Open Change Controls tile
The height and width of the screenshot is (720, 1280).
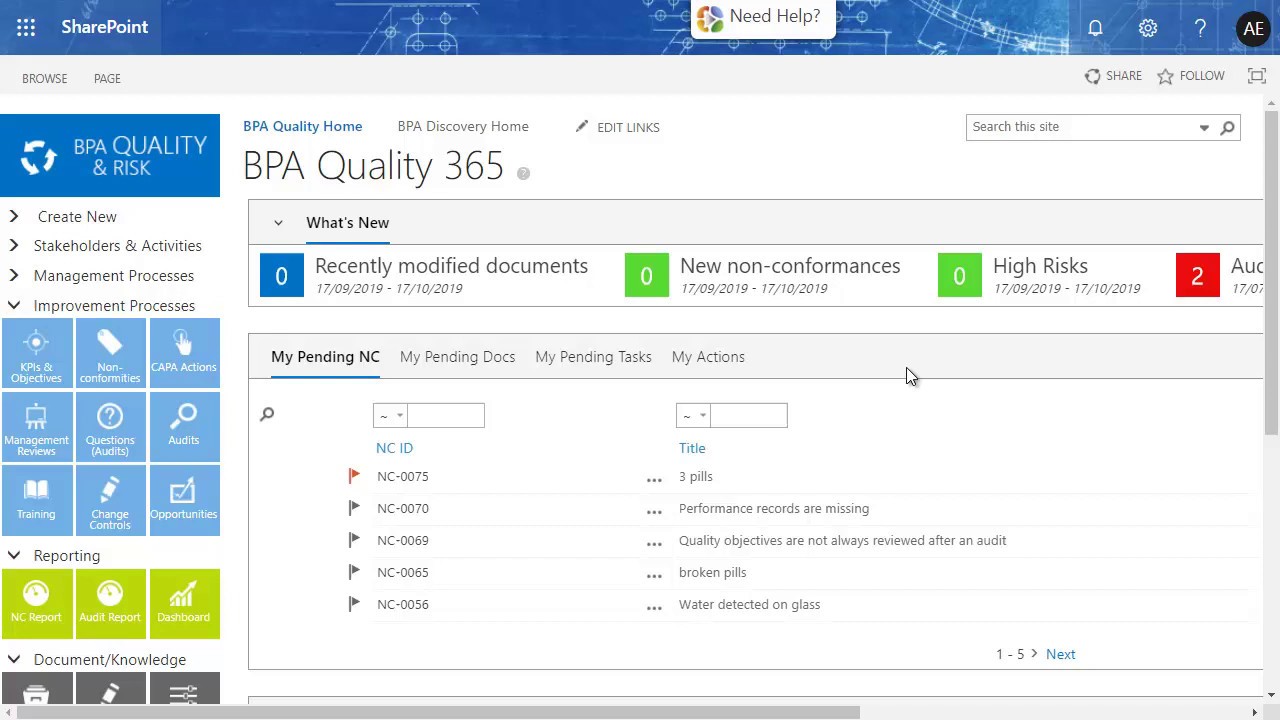click(x=110, y=500)
